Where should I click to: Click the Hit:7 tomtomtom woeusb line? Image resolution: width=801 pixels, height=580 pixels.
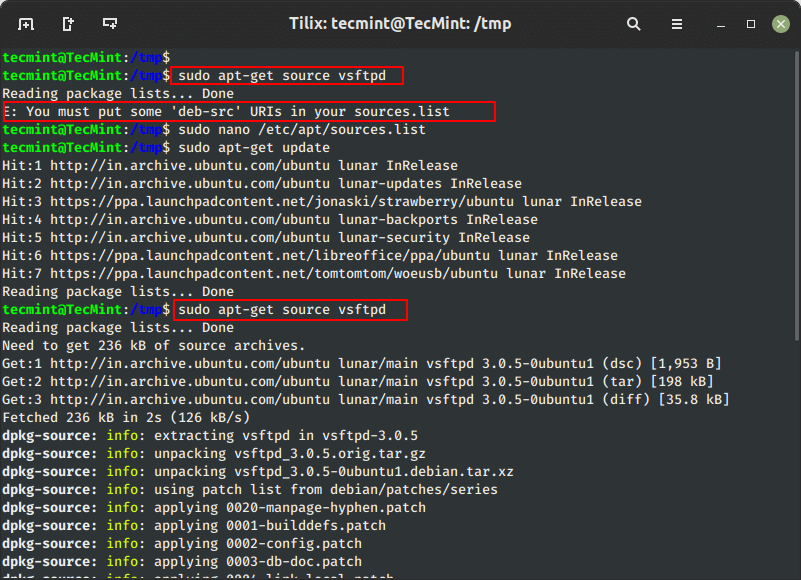click(x=314, y=273)
